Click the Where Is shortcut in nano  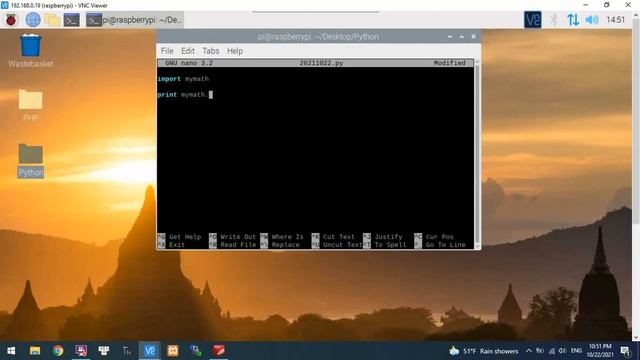coord(282,237)
